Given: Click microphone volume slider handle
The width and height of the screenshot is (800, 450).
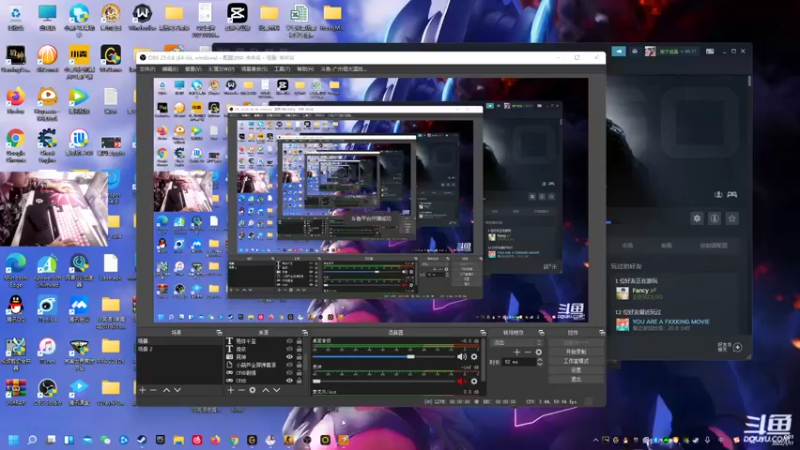Looking at the screenshot, I should 317,381.
